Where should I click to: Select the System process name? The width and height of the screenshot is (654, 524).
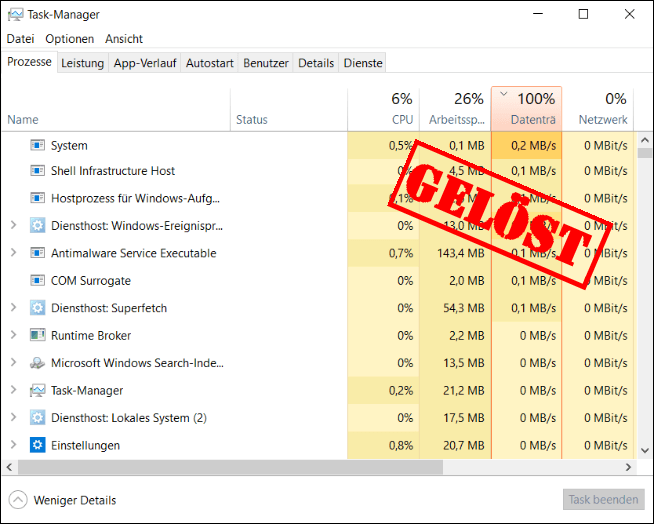pos(69,146)
